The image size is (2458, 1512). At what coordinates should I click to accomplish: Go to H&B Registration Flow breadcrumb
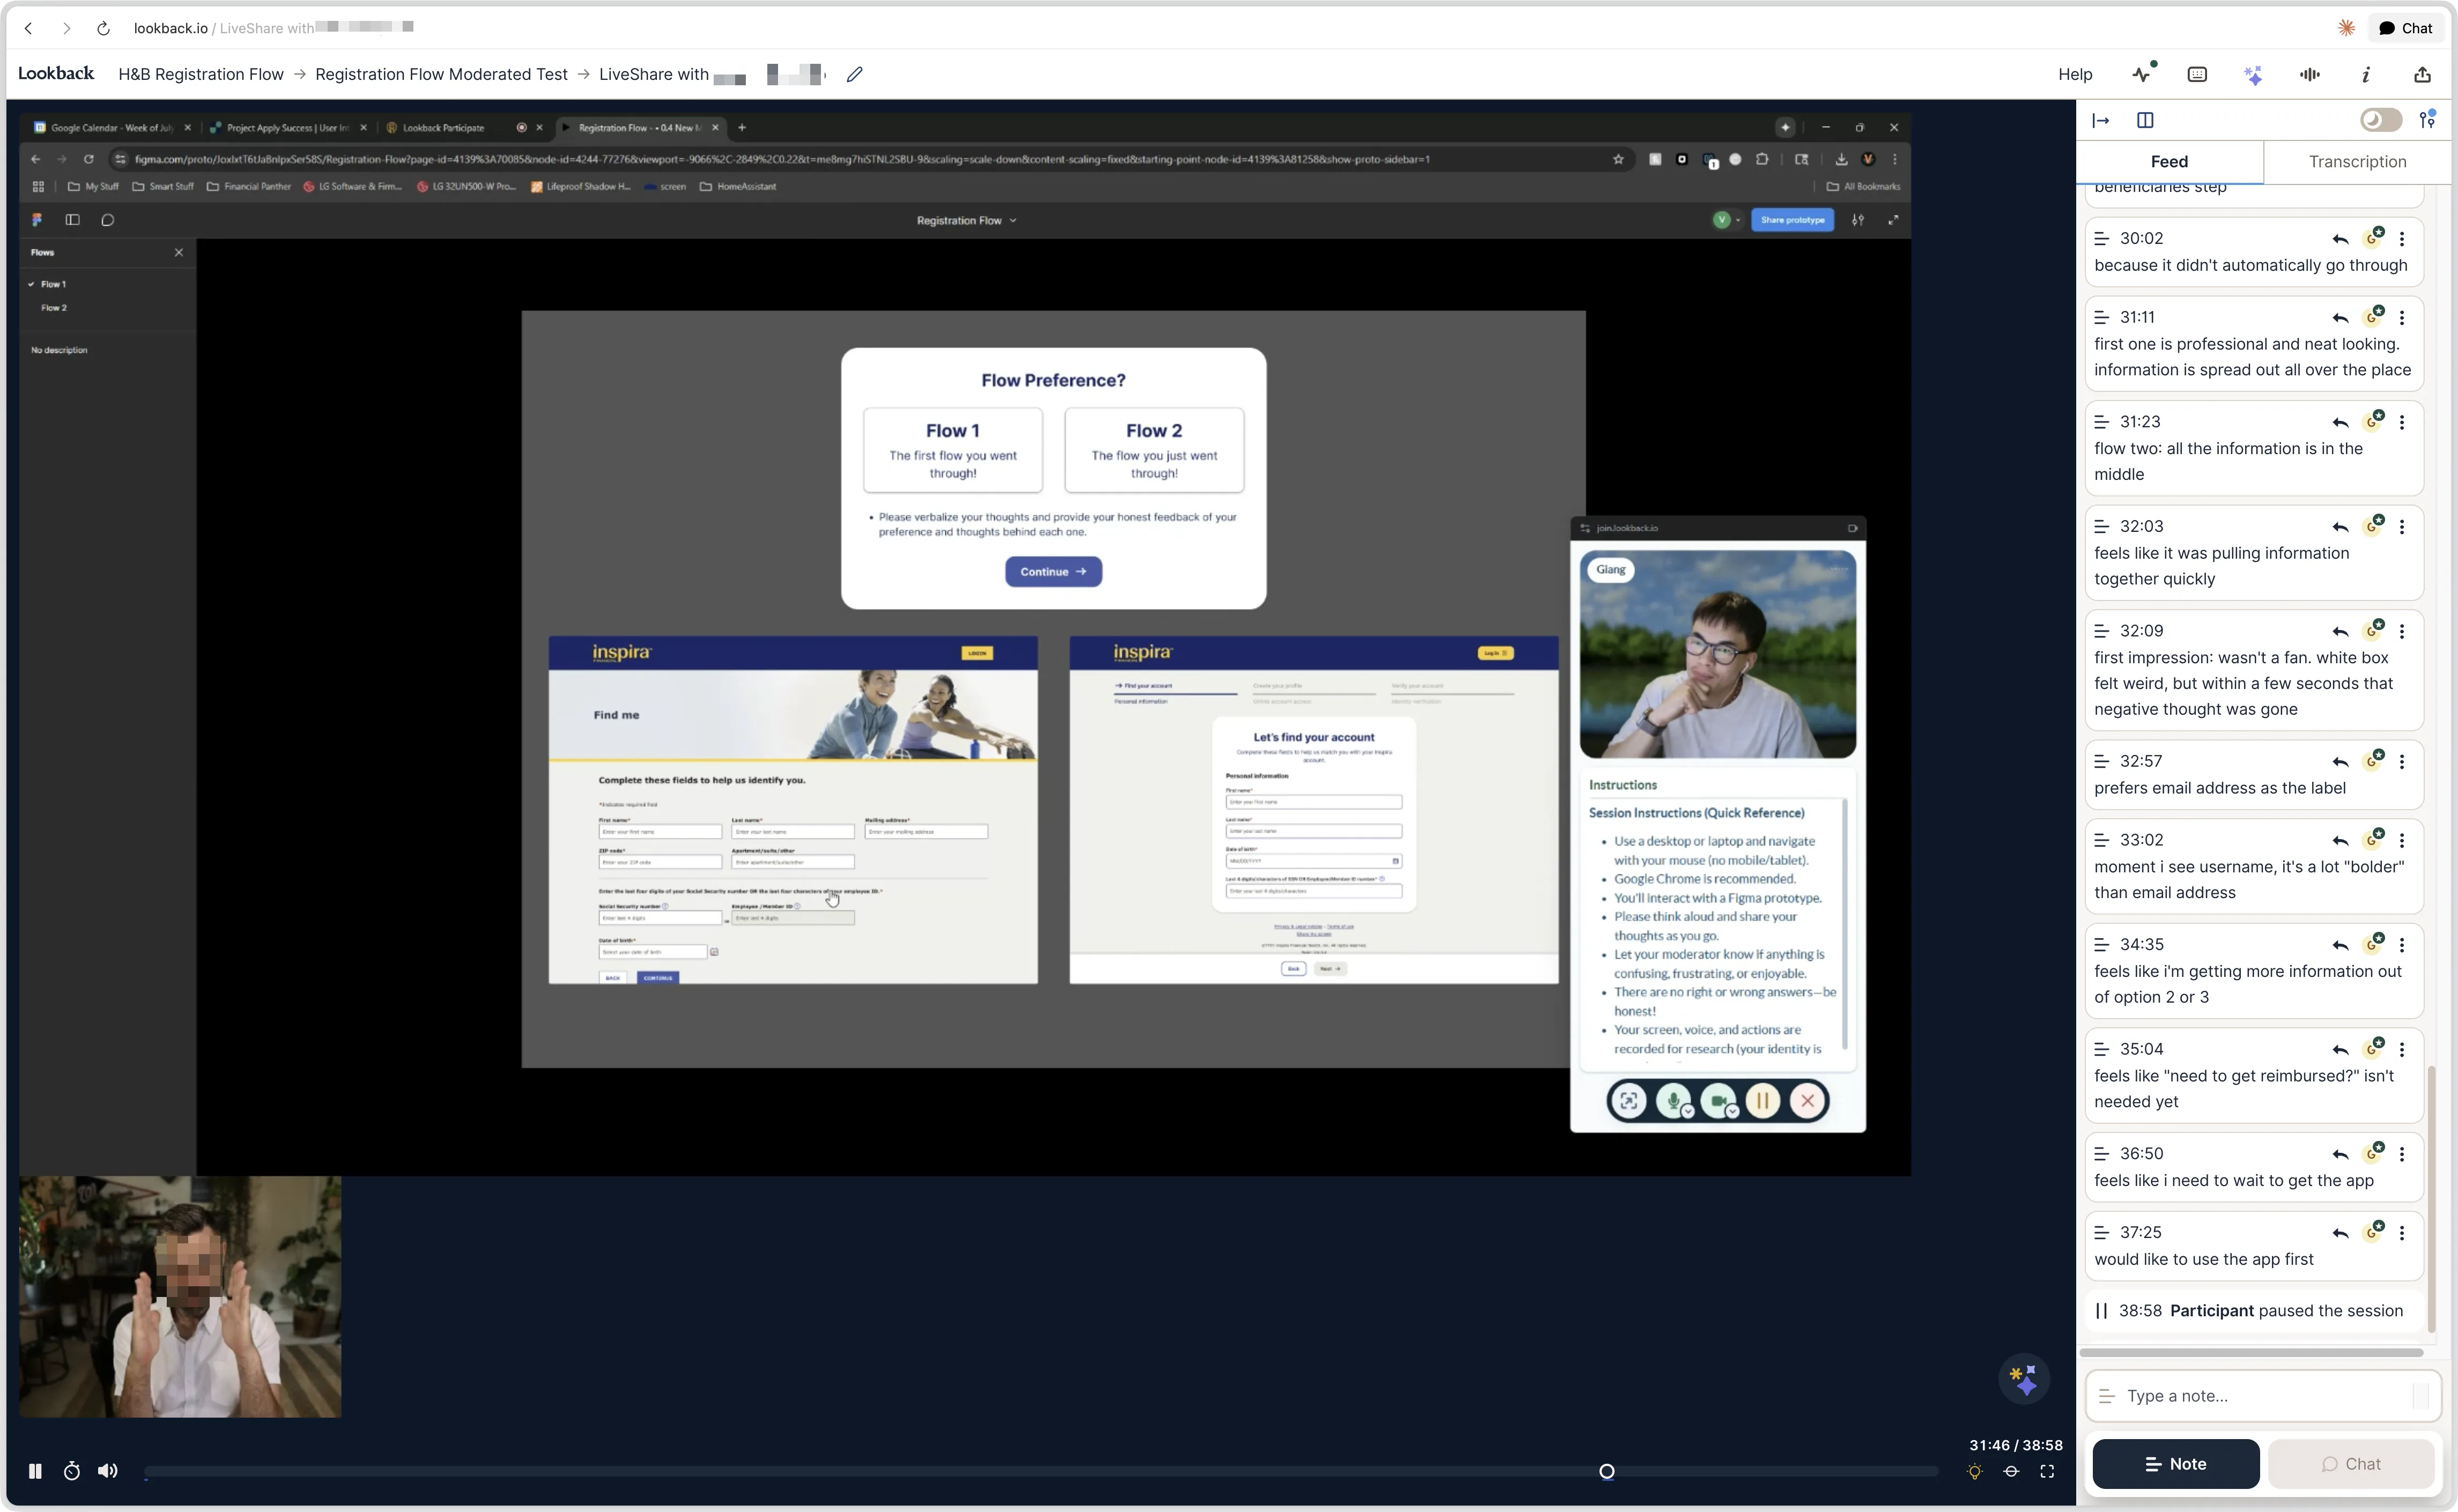click(201, 74)
